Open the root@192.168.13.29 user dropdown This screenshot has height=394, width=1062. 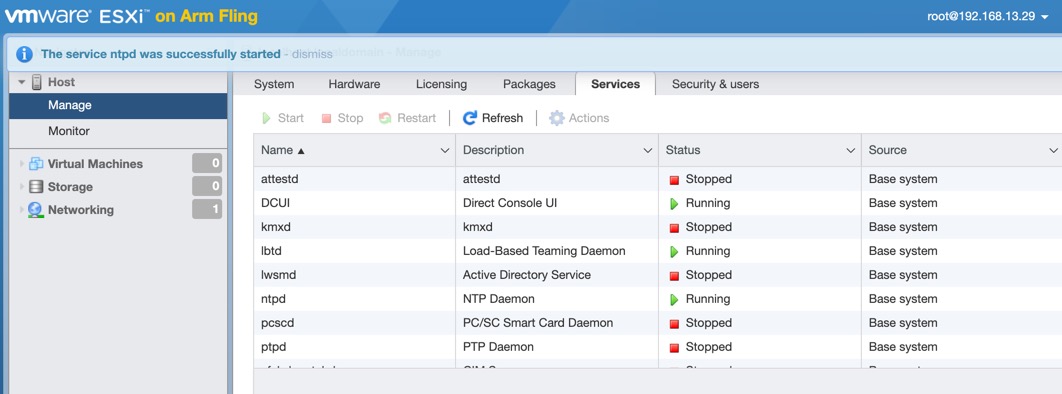(987, 16)
